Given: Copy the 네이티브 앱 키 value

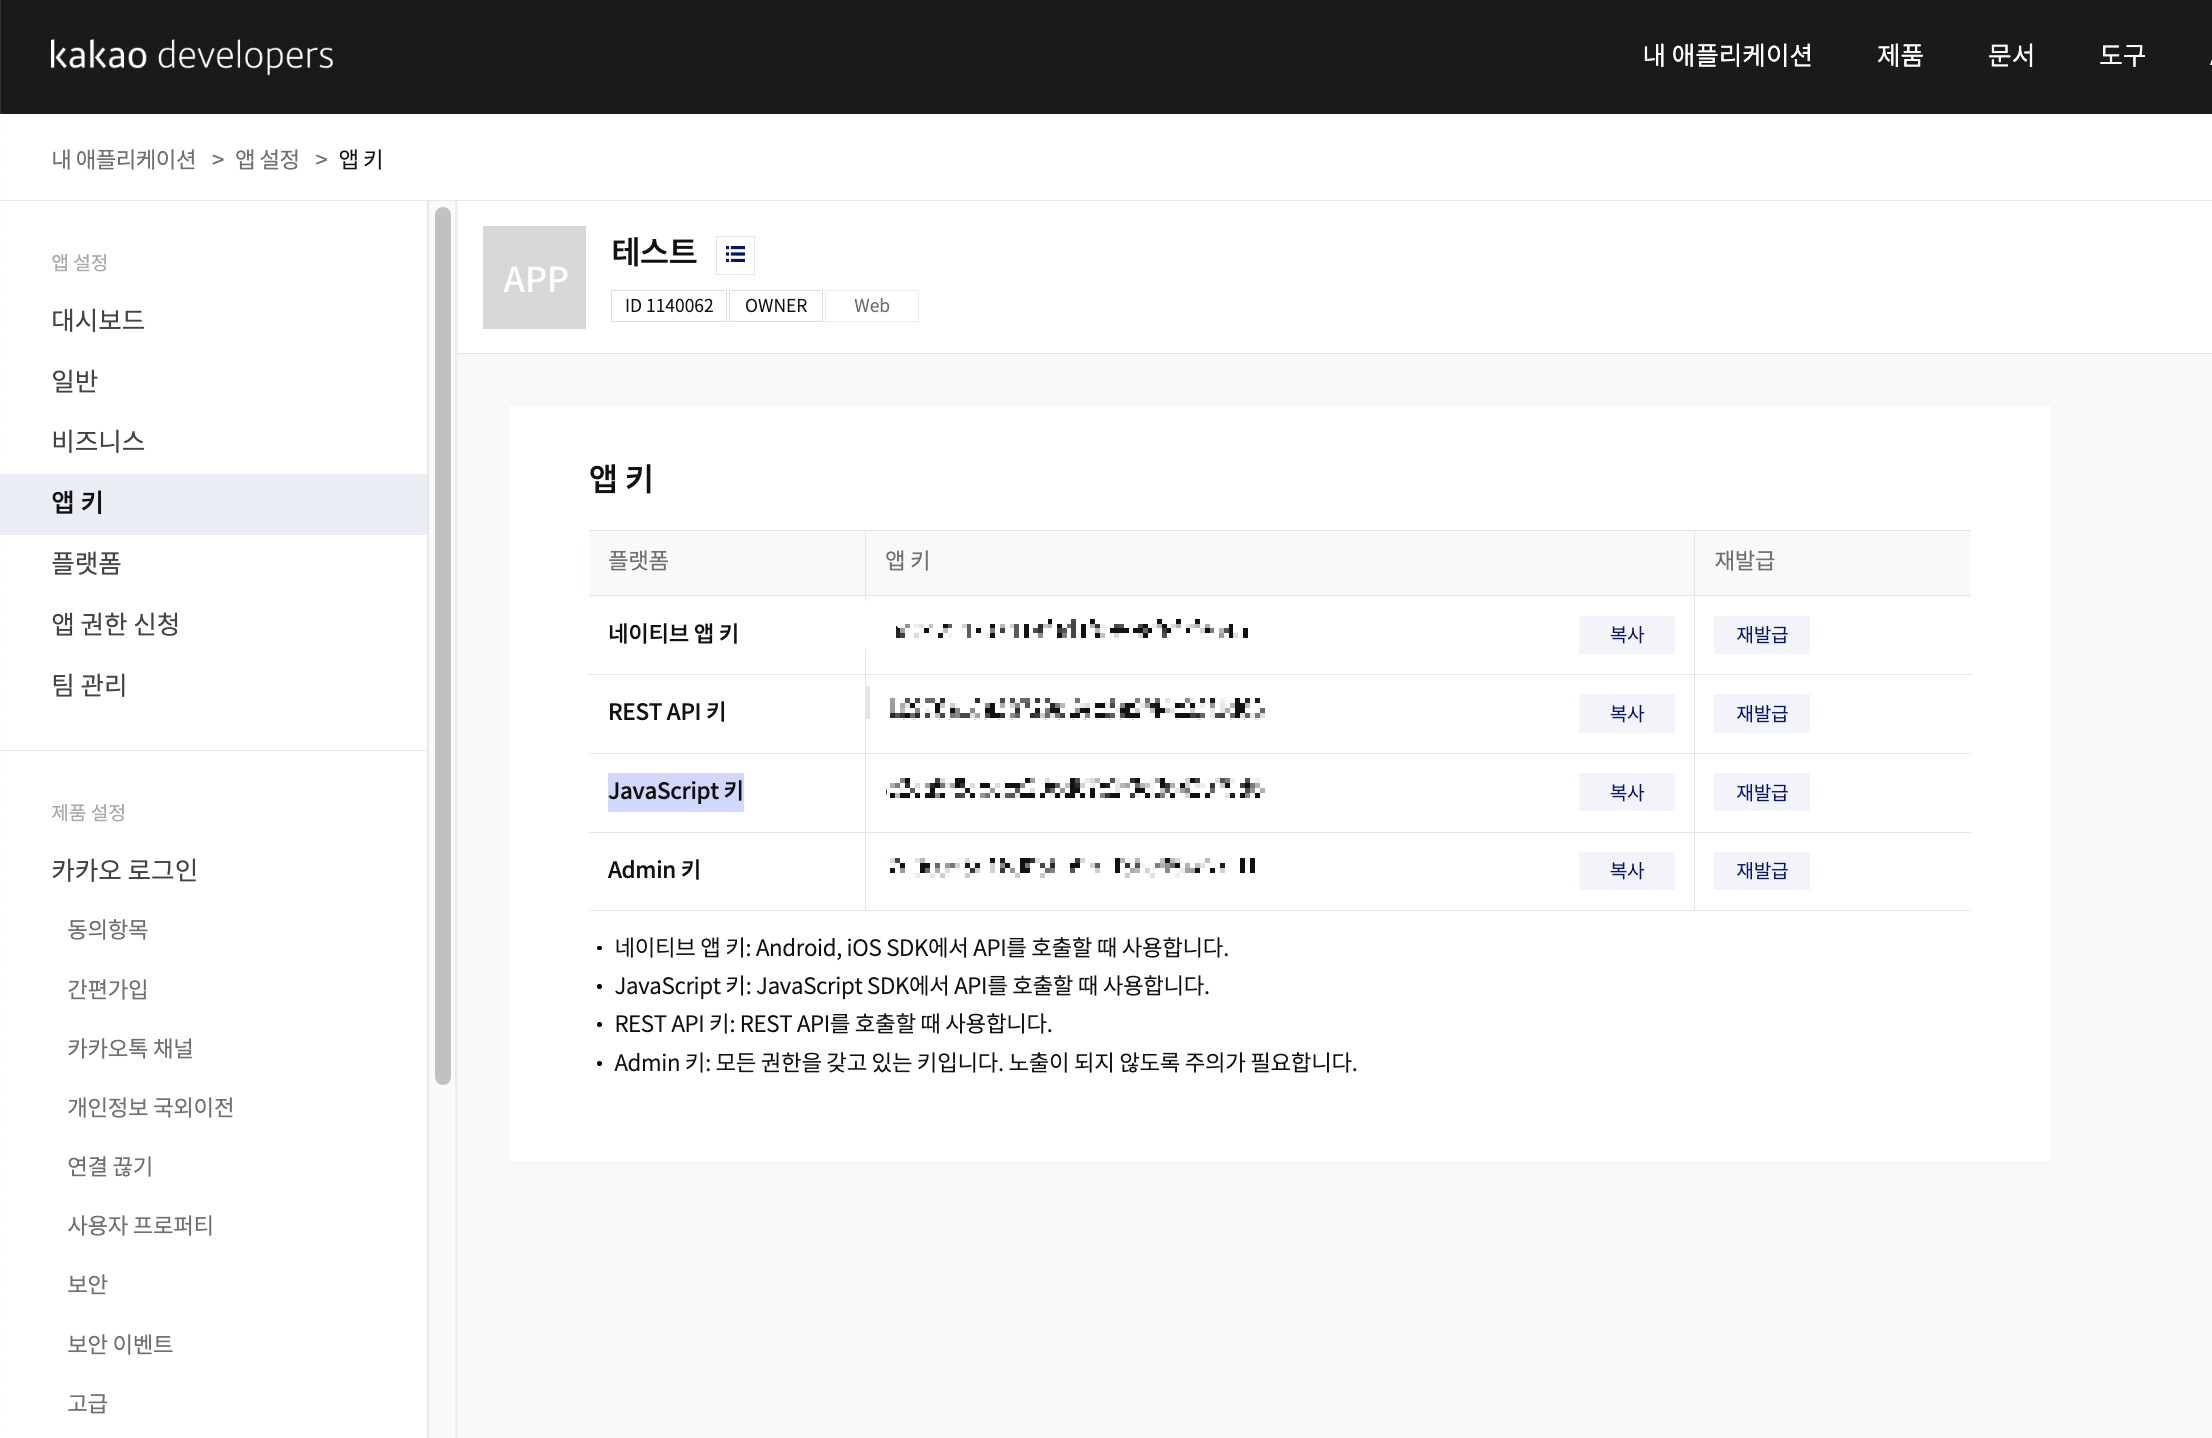Looking at the screenshot, I should coord(1626,634).
